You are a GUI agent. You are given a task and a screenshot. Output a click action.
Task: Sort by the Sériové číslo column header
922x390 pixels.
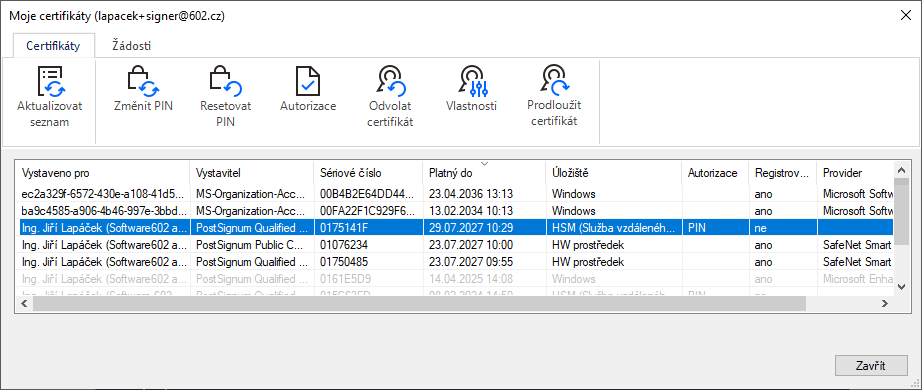pos(368,173)
